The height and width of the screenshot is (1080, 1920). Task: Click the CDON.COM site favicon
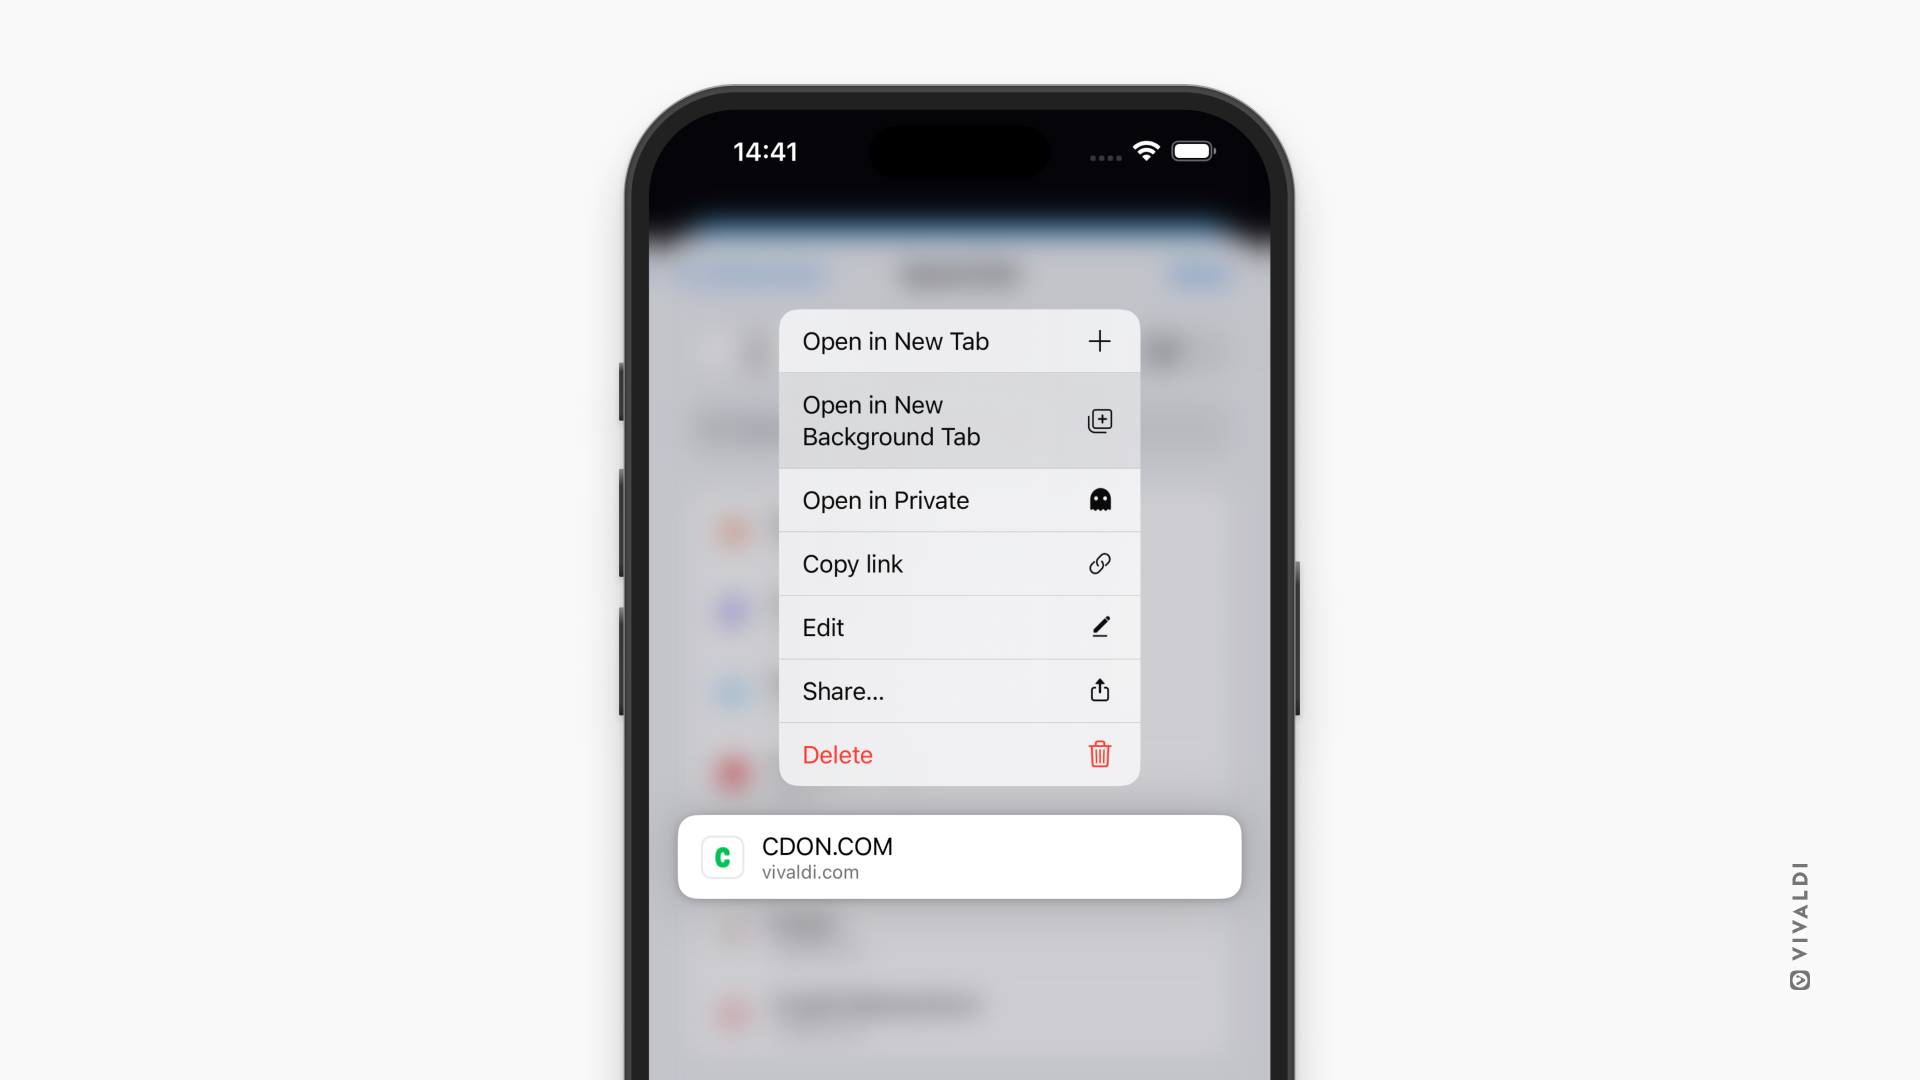[x=721, y=857]
